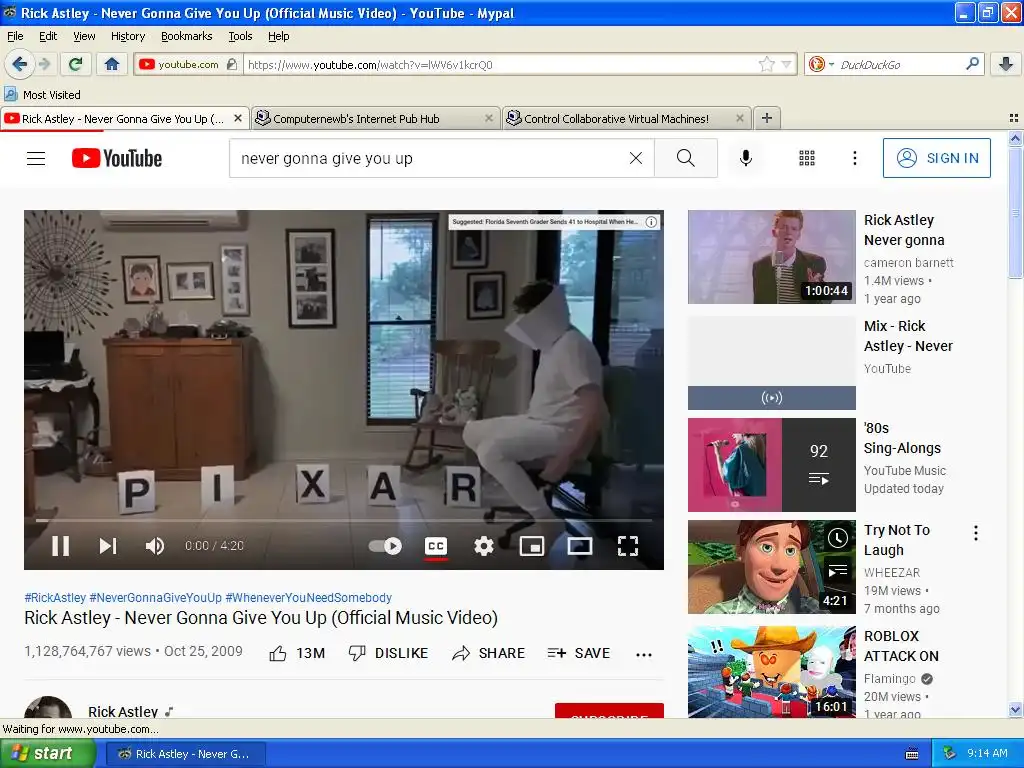Open the View menu
1024x768 pixels.
(84, 36)
